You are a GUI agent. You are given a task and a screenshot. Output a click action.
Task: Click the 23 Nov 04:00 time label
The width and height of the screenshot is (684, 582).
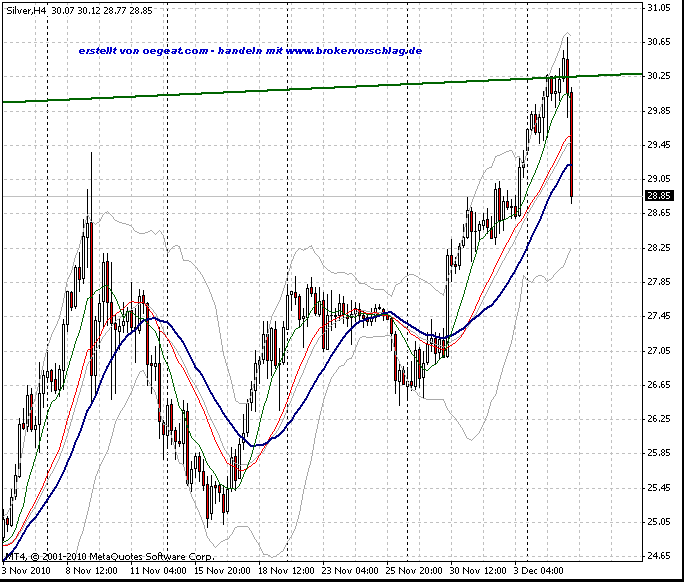click(350, 571)
